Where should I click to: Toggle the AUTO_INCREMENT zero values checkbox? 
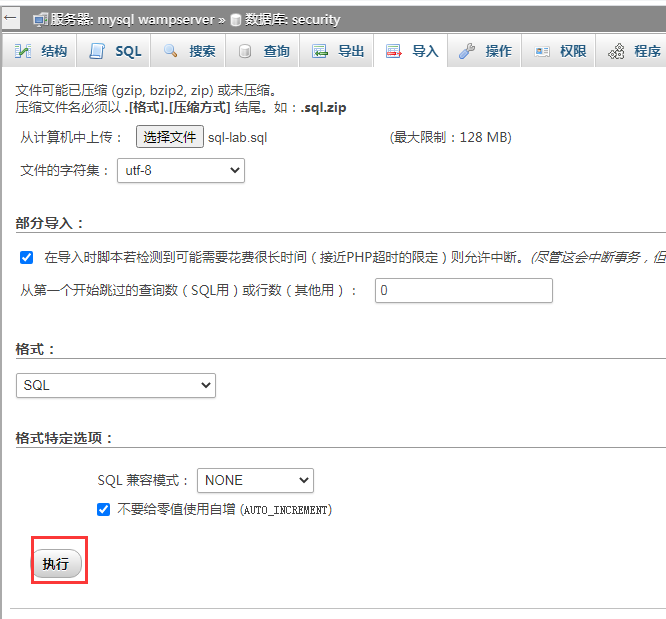[103, 509]
